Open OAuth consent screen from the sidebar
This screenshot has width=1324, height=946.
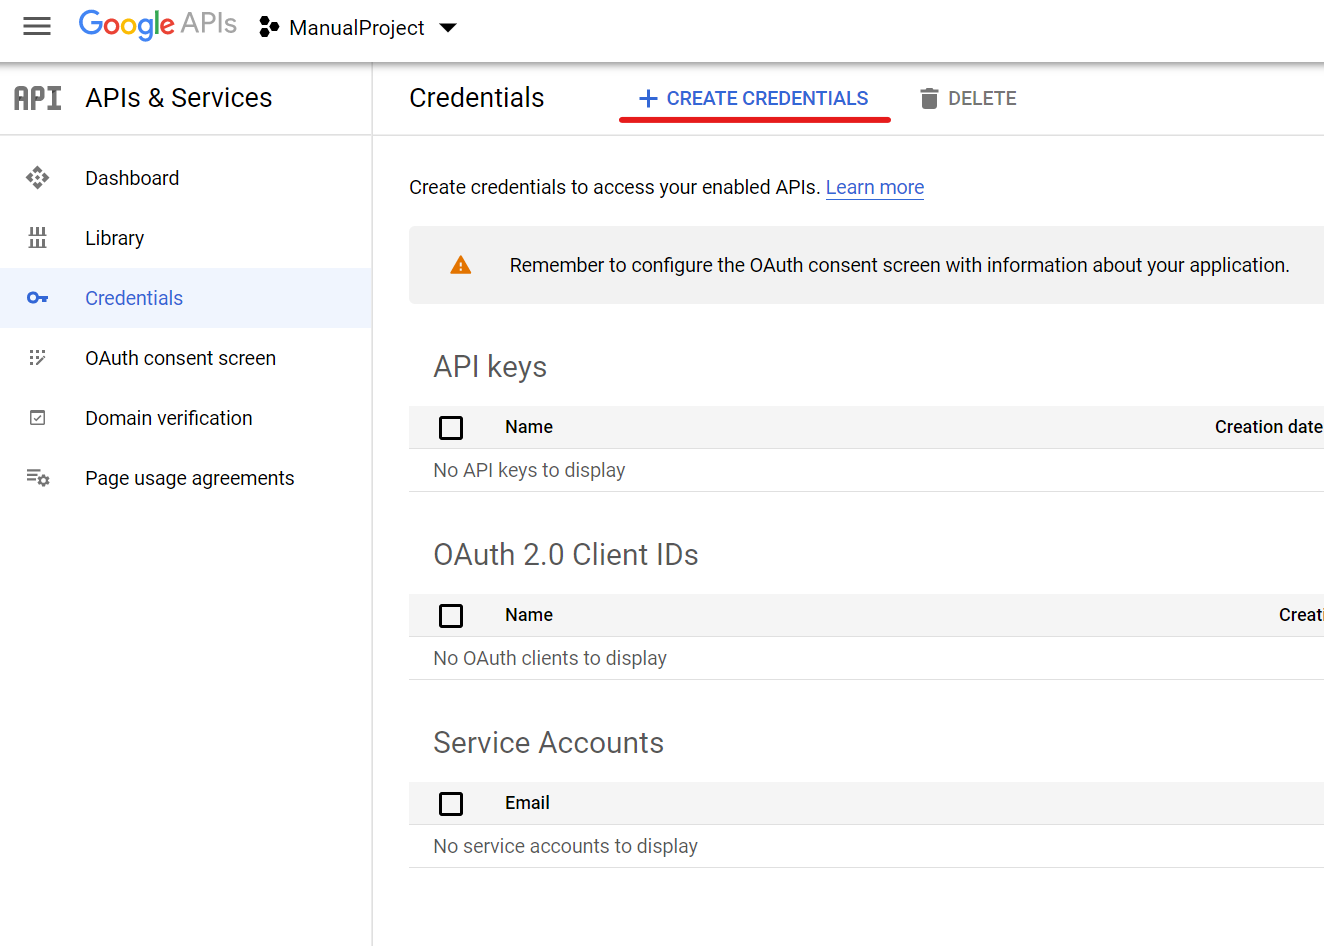coord(180,357)
